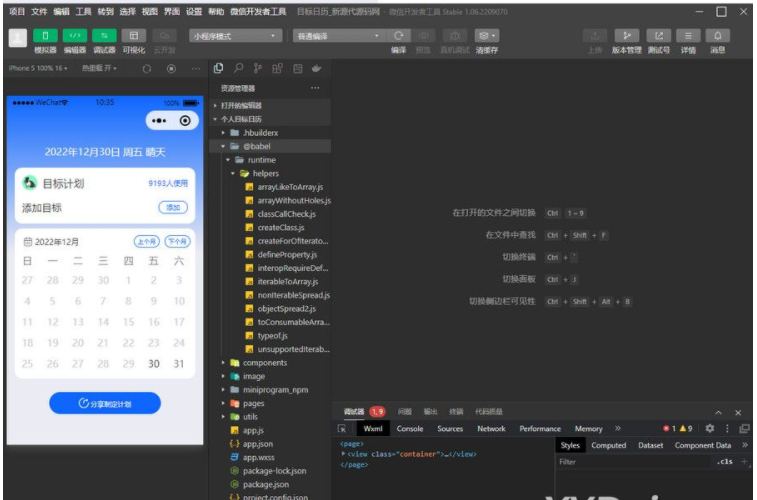Open the visualization mode icon
Screen dimensions: 757x500
pos(134,36)
